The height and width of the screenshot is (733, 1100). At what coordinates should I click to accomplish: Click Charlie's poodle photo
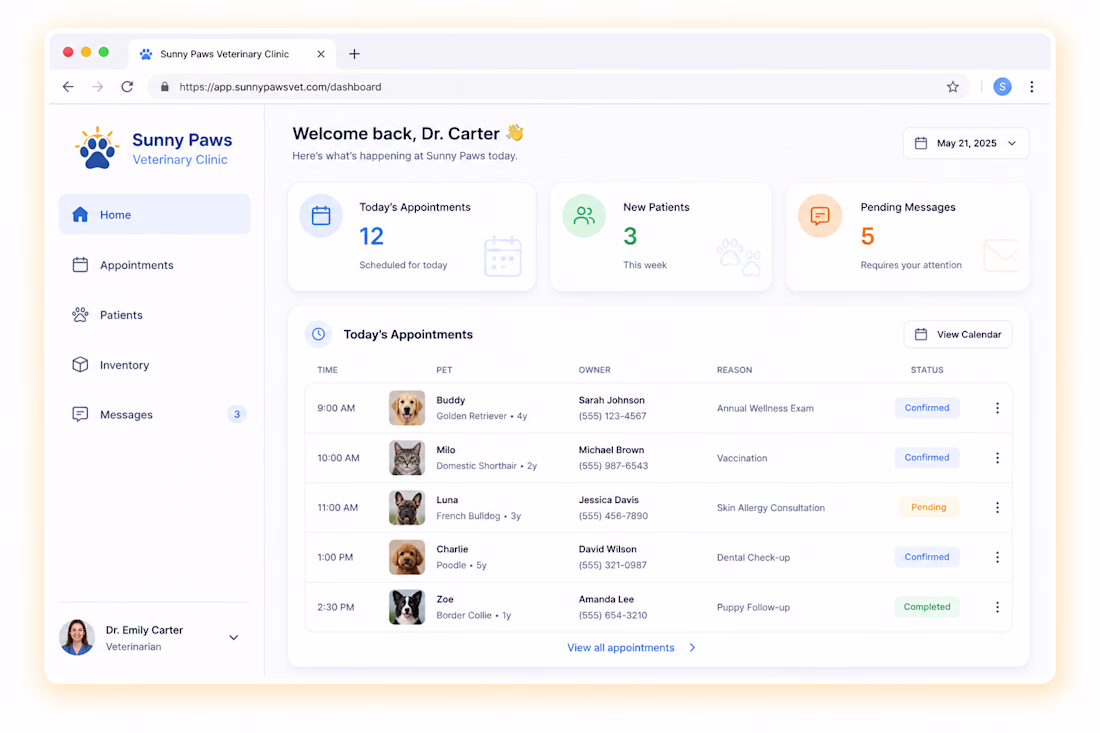click(x=407, y=558)
